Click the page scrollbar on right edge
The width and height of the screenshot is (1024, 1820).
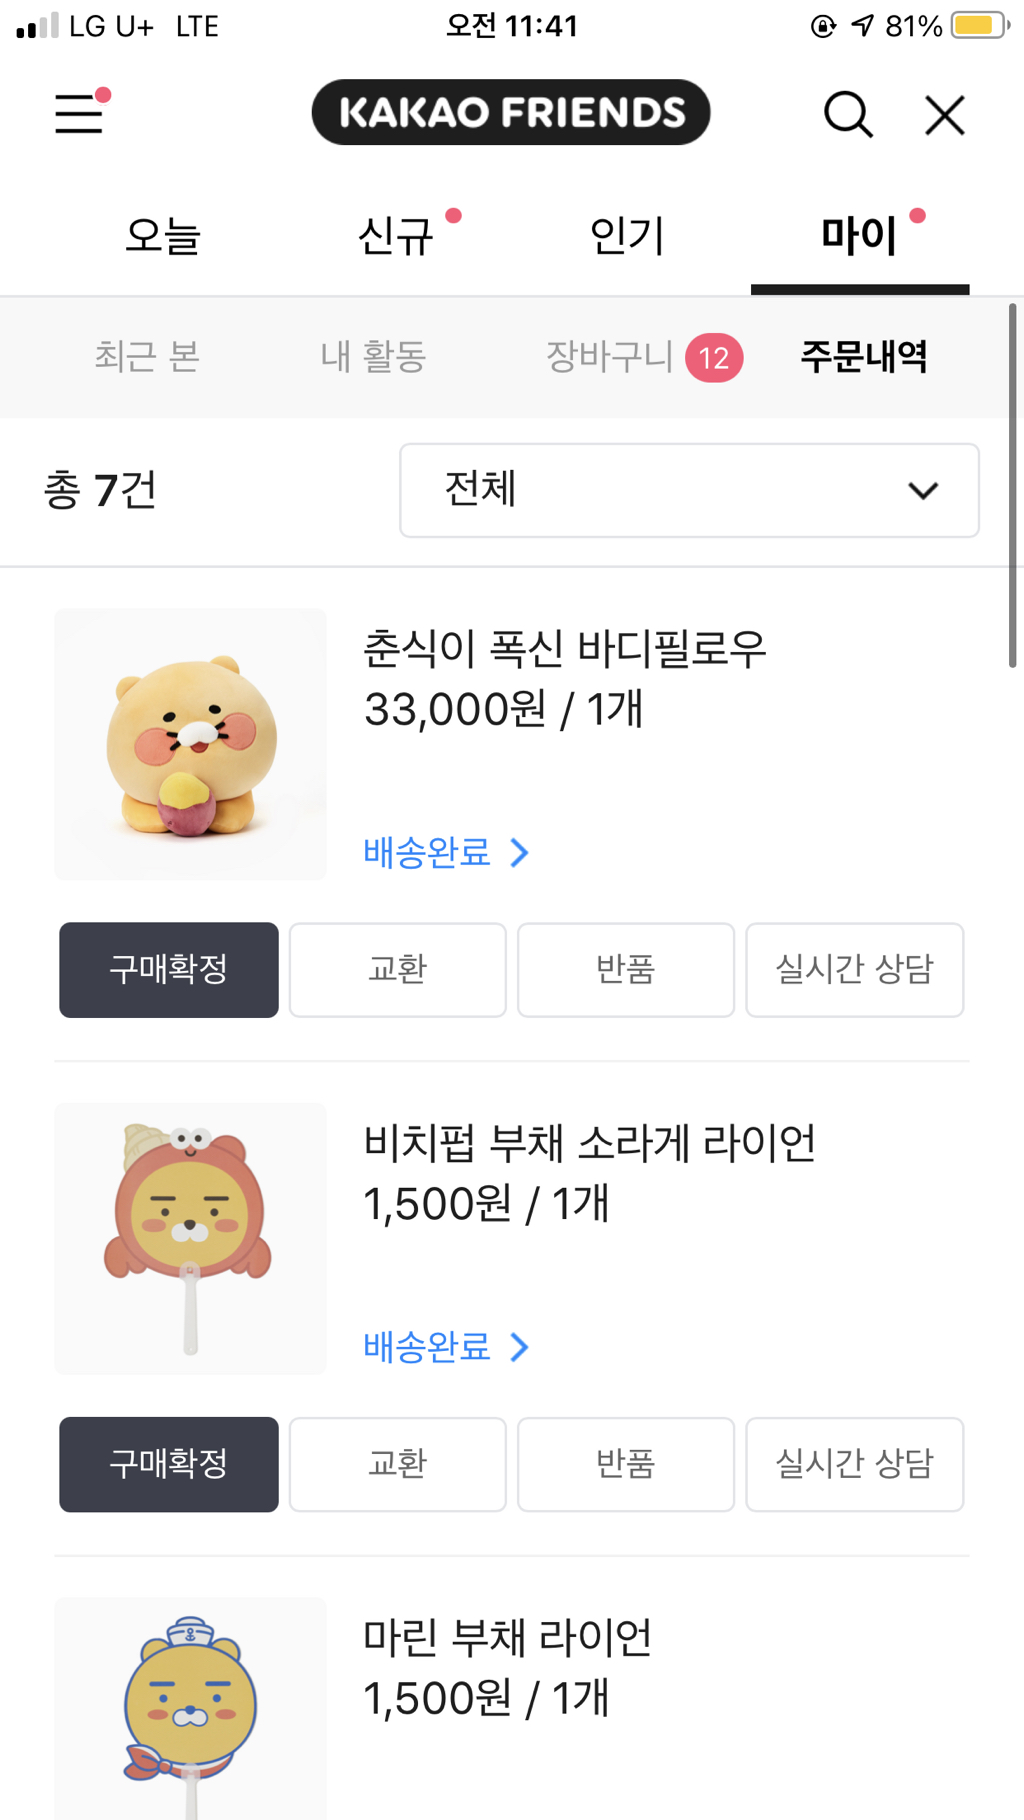coord(1012,485)
